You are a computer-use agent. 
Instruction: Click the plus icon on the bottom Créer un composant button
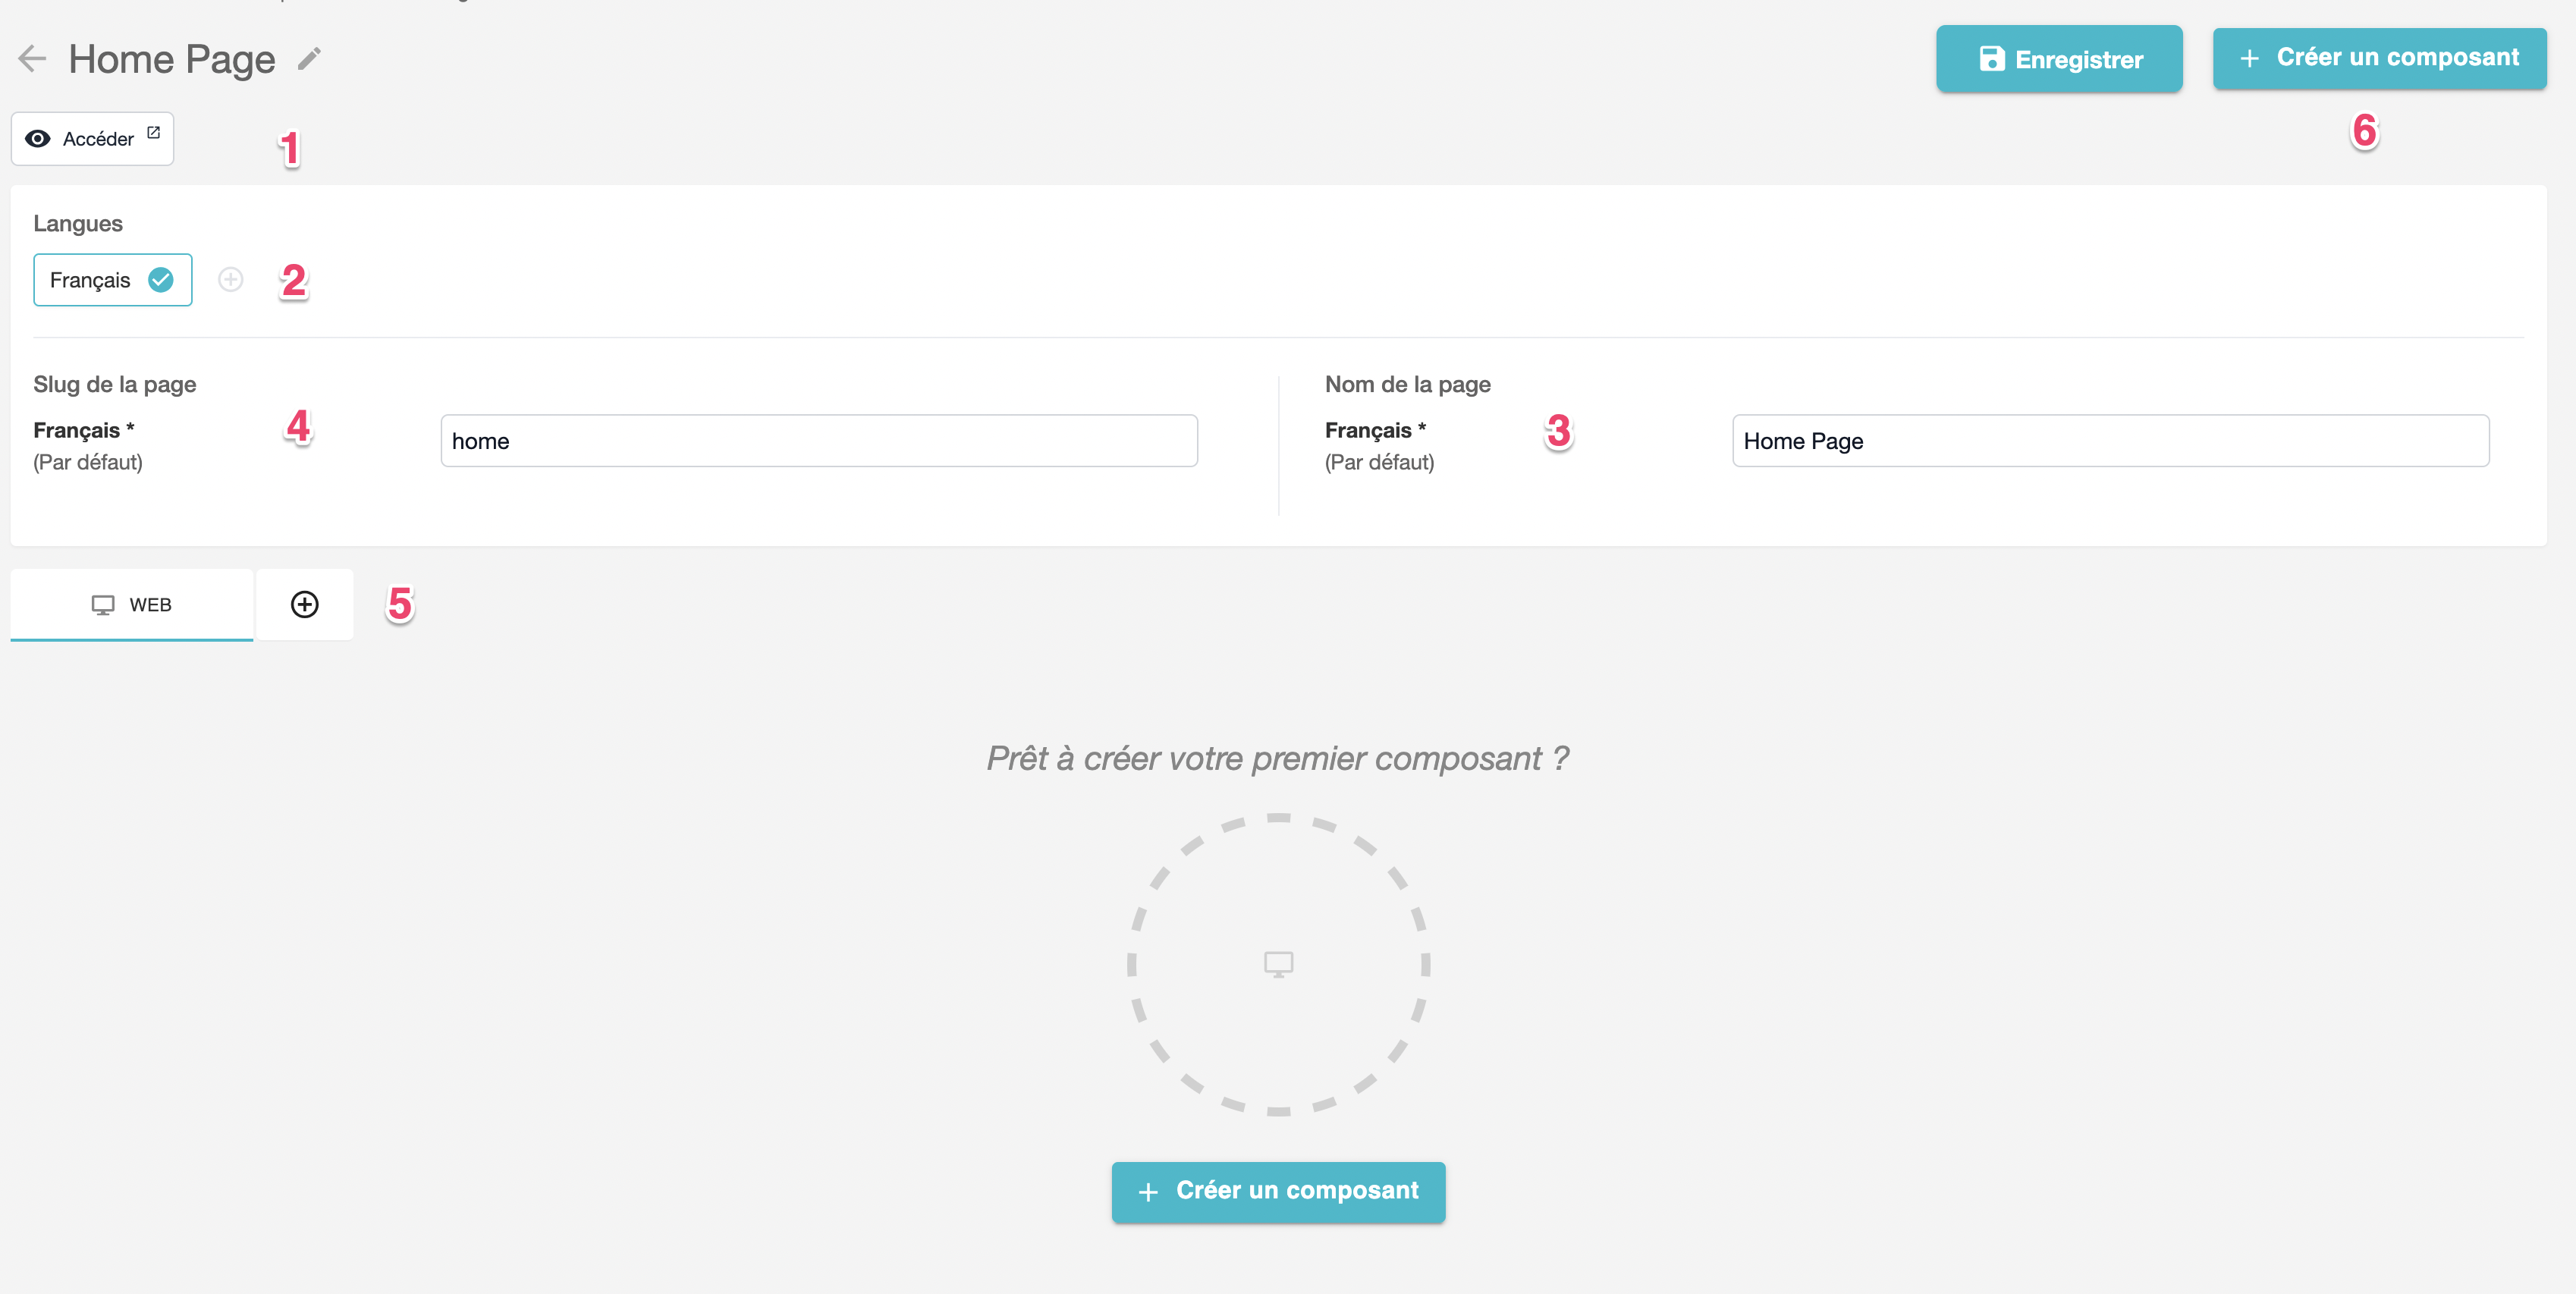click(1148, 1192)
